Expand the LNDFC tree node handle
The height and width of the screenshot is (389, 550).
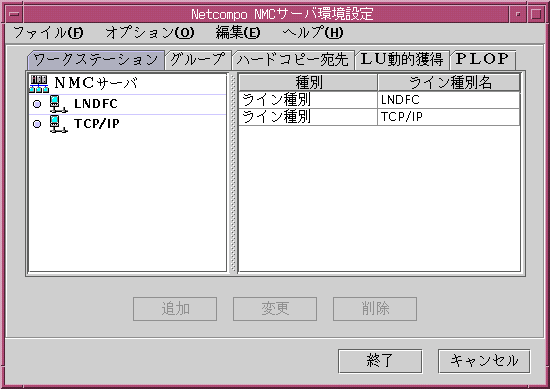(x=37, y=104)
